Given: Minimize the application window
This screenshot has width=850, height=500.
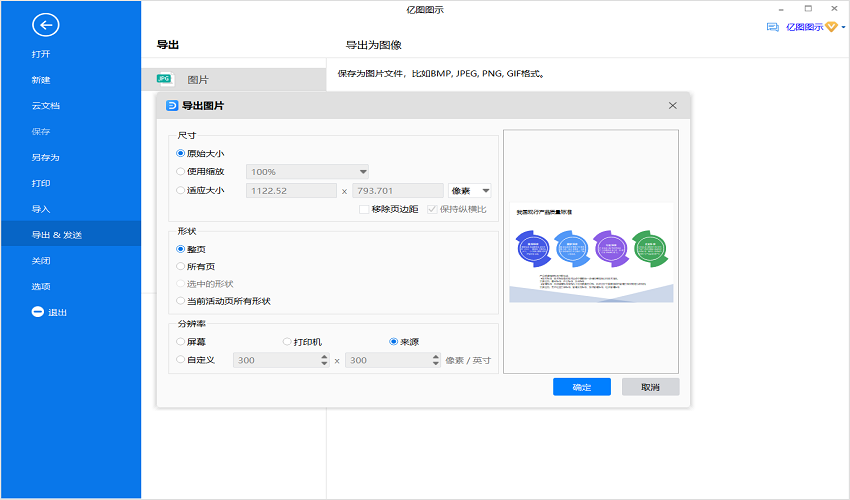Looking at the screenshot, I should [781, 9].
